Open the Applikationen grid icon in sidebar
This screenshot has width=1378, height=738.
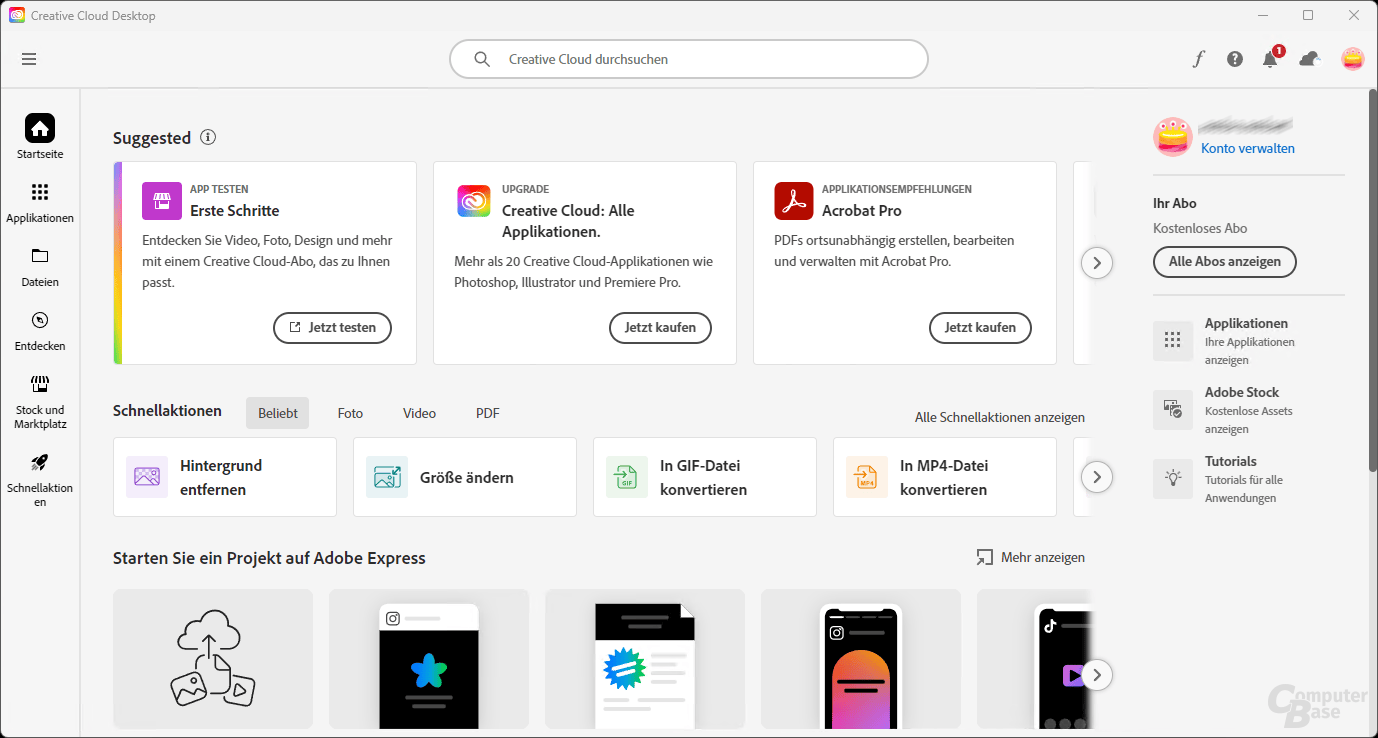click(40, 192)
